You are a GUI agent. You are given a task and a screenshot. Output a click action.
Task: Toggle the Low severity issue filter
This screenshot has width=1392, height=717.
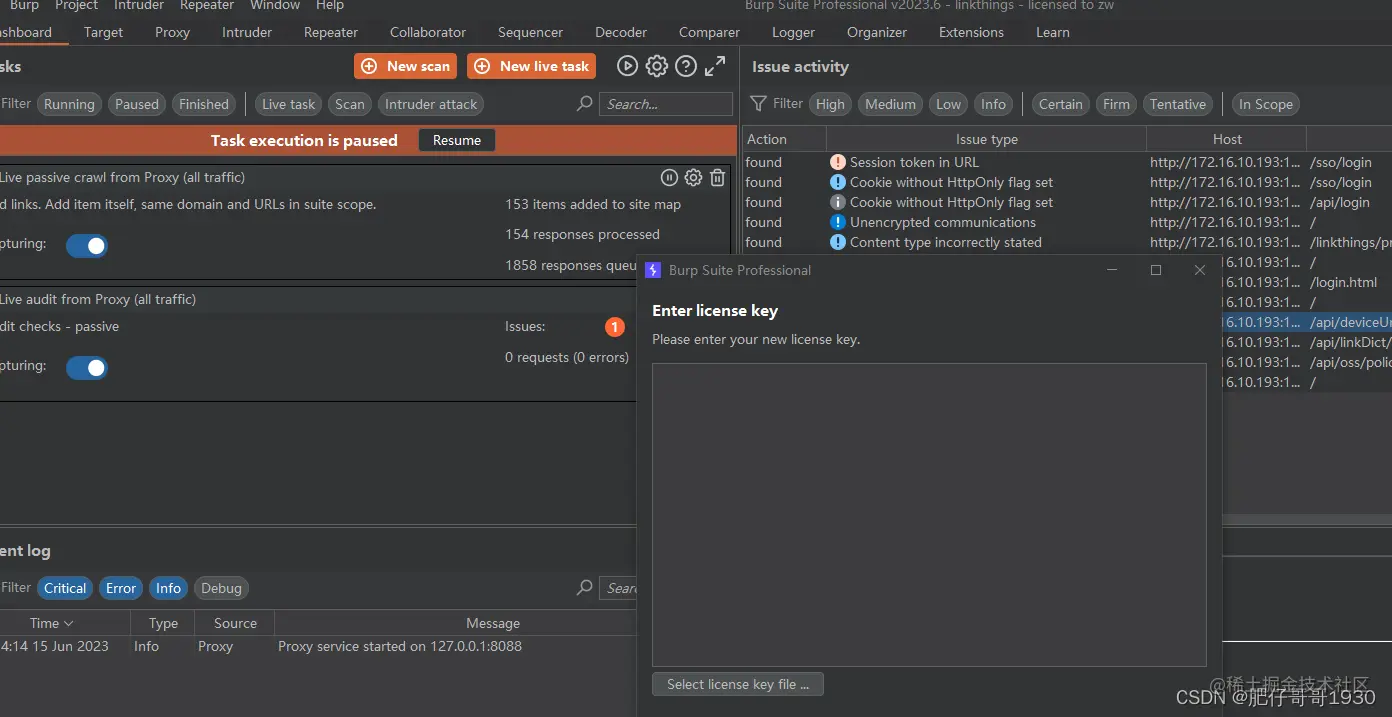(948, 104)
